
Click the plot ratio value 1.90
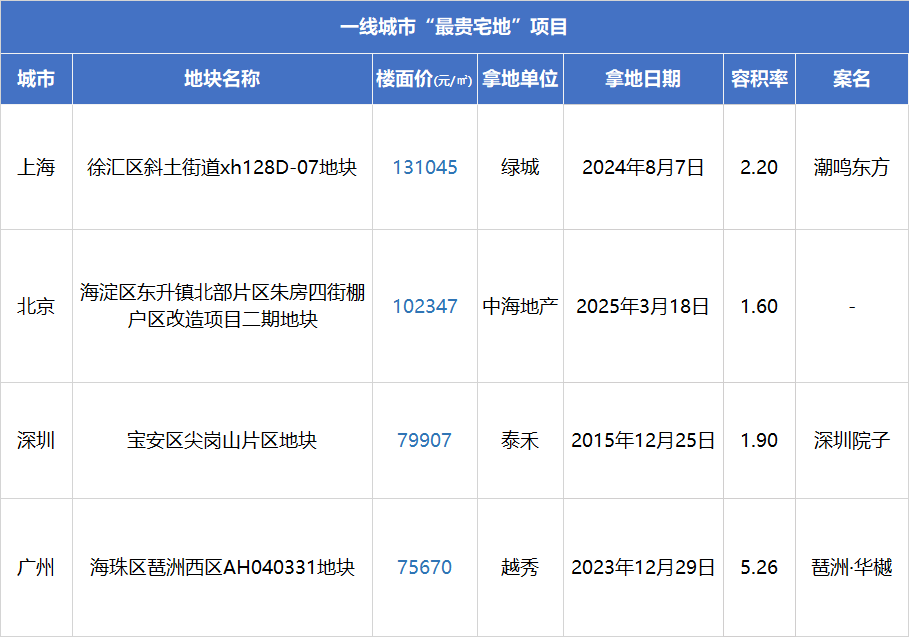click(759, 441)
